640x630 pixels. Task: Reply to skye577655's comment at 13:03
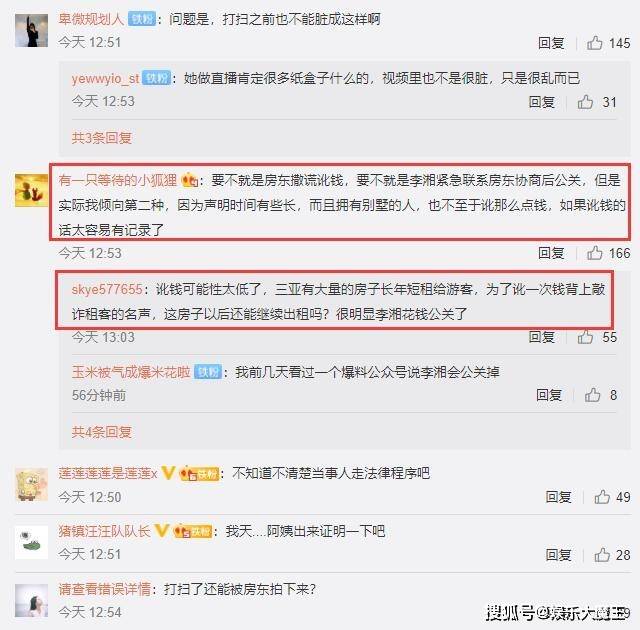click(542, 337)
